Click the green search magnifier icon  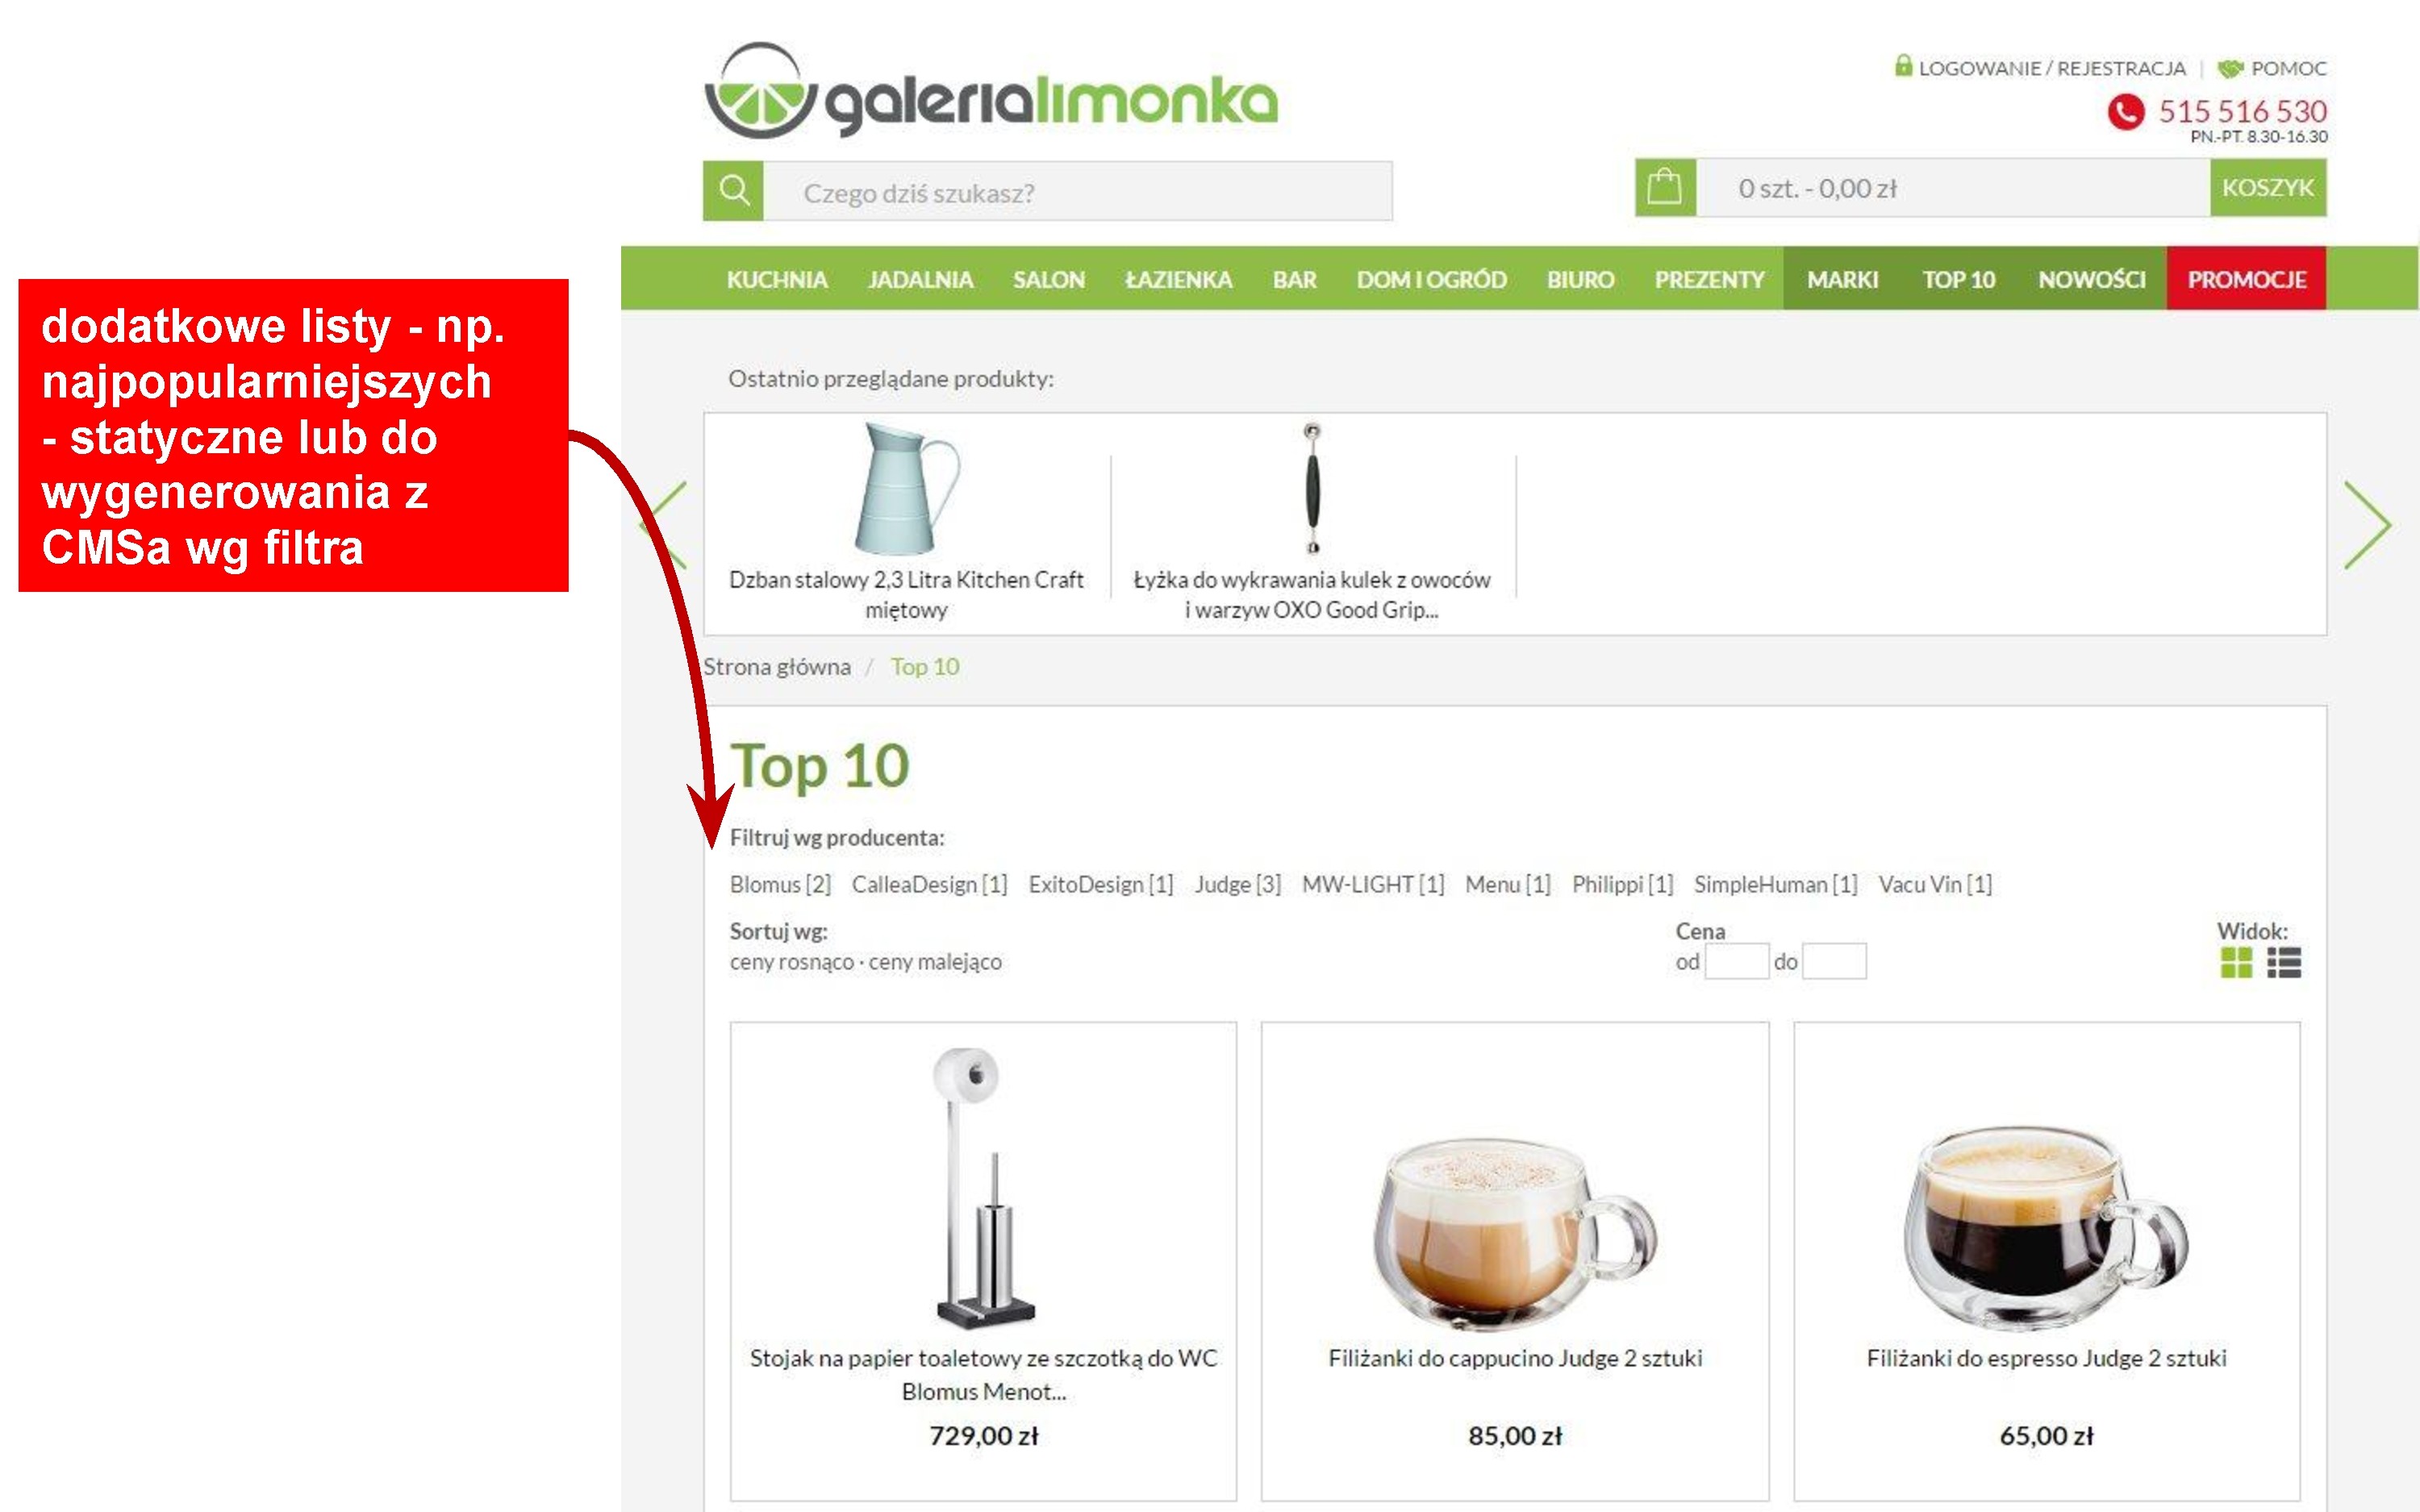point(733,190)
